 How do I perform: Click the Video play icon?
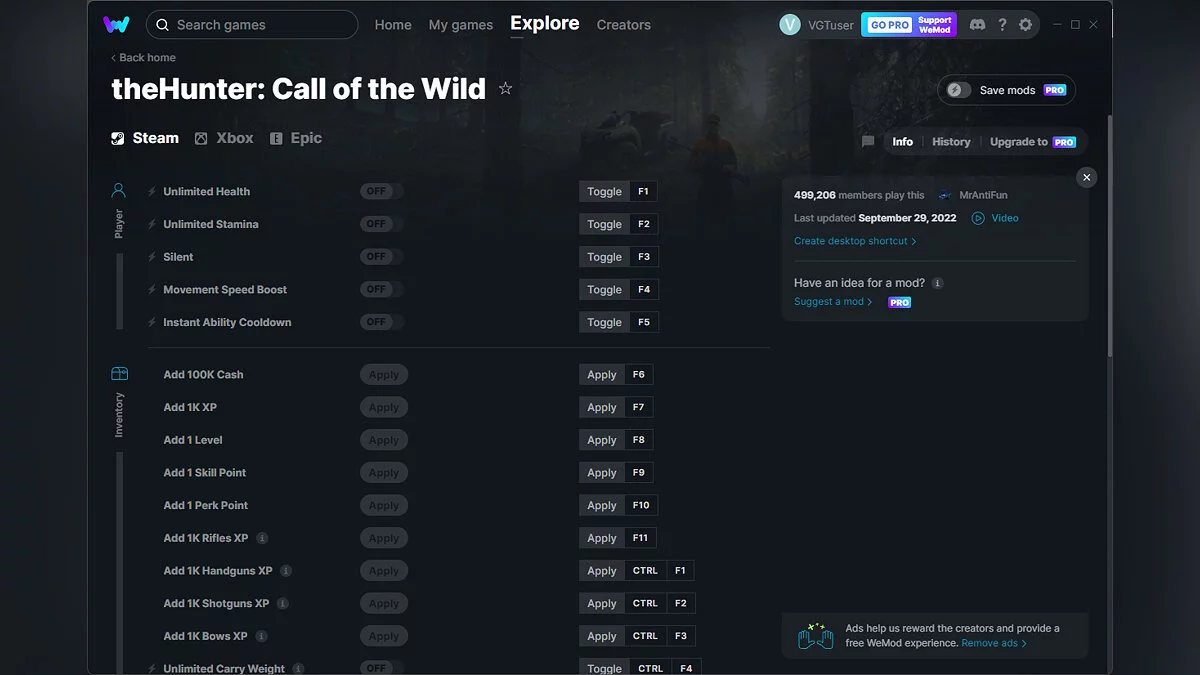click(x=978, y=217)
